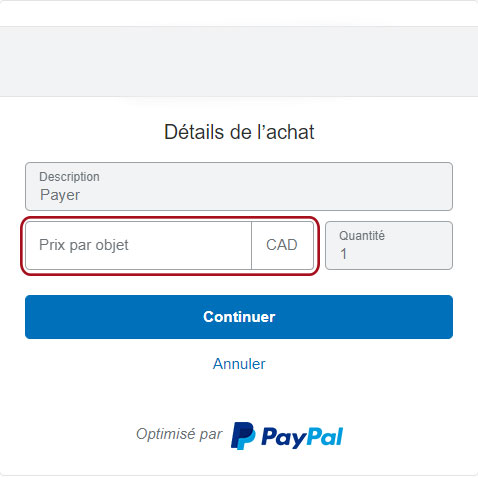Click the Optimisé par text
Screen dimensions: 478x478
(179, 434)
